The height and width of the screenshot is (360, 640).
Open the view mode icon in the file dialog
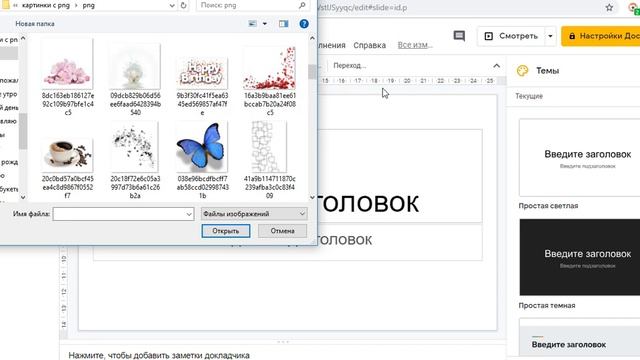click(x=253, y=24)
